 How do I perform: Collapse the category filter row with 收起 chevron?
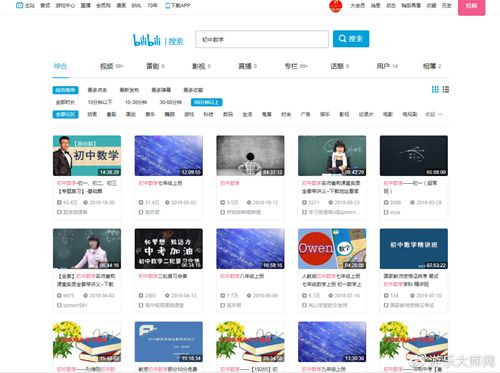(x=434, y=114)
